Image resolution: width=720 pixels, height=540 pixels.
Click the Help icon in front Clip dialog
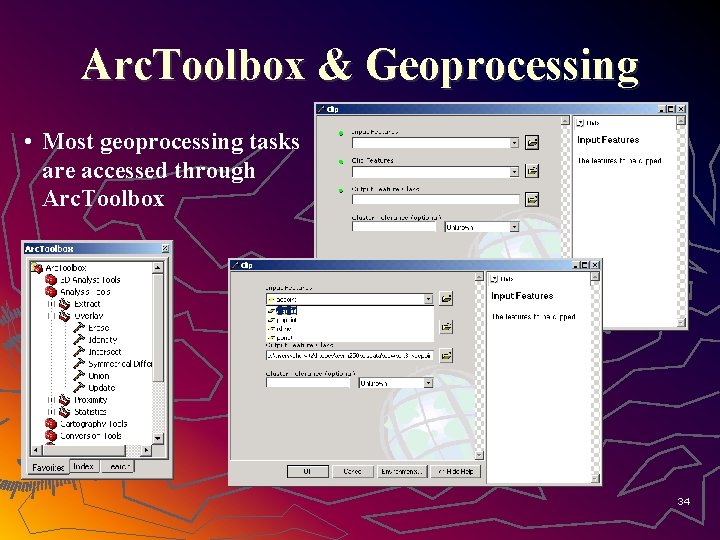tap(495, 279)
